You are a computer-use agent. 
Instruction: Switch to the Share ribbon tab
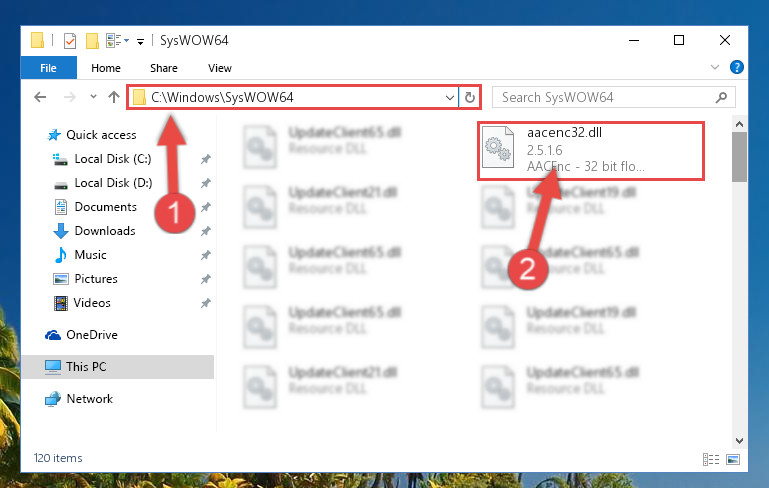[164, 68]
